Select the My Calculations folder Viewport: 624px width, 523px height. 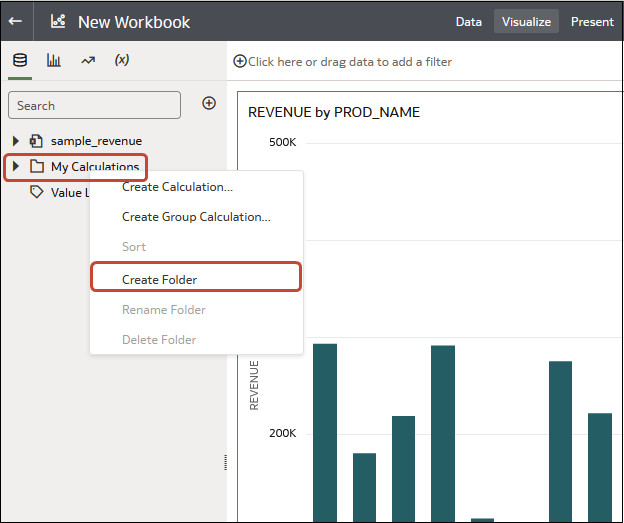[94, 167]
